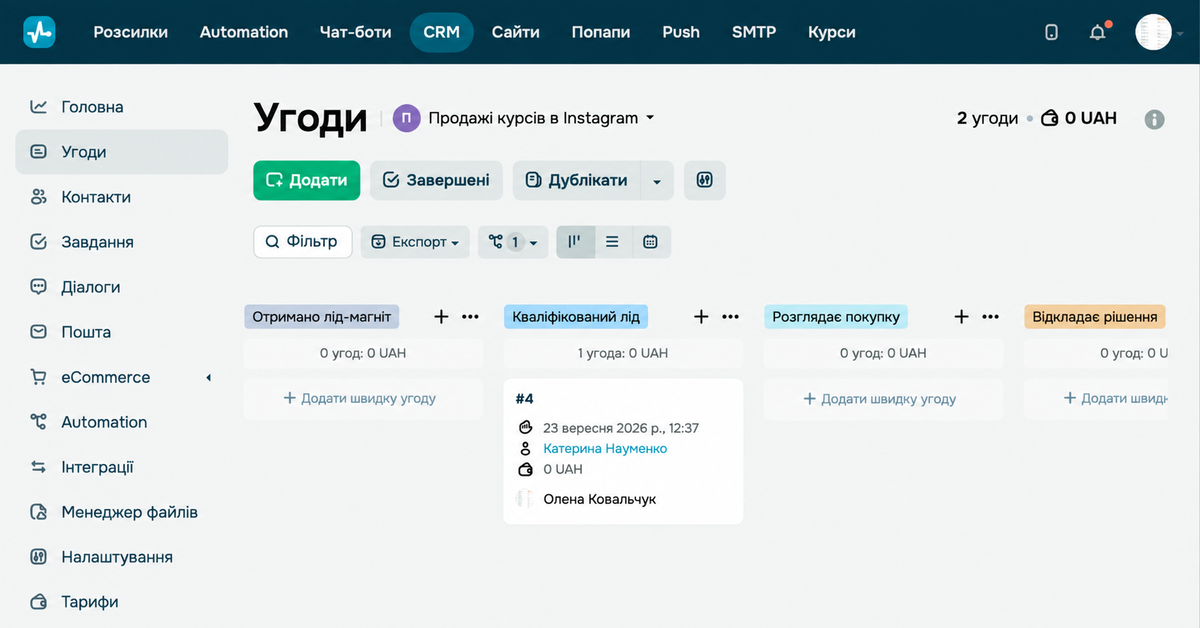The width and height of the screenshot is (1200, 628).
Task: Open the mobile device icon in header
Action: (x=1051, y=32)
